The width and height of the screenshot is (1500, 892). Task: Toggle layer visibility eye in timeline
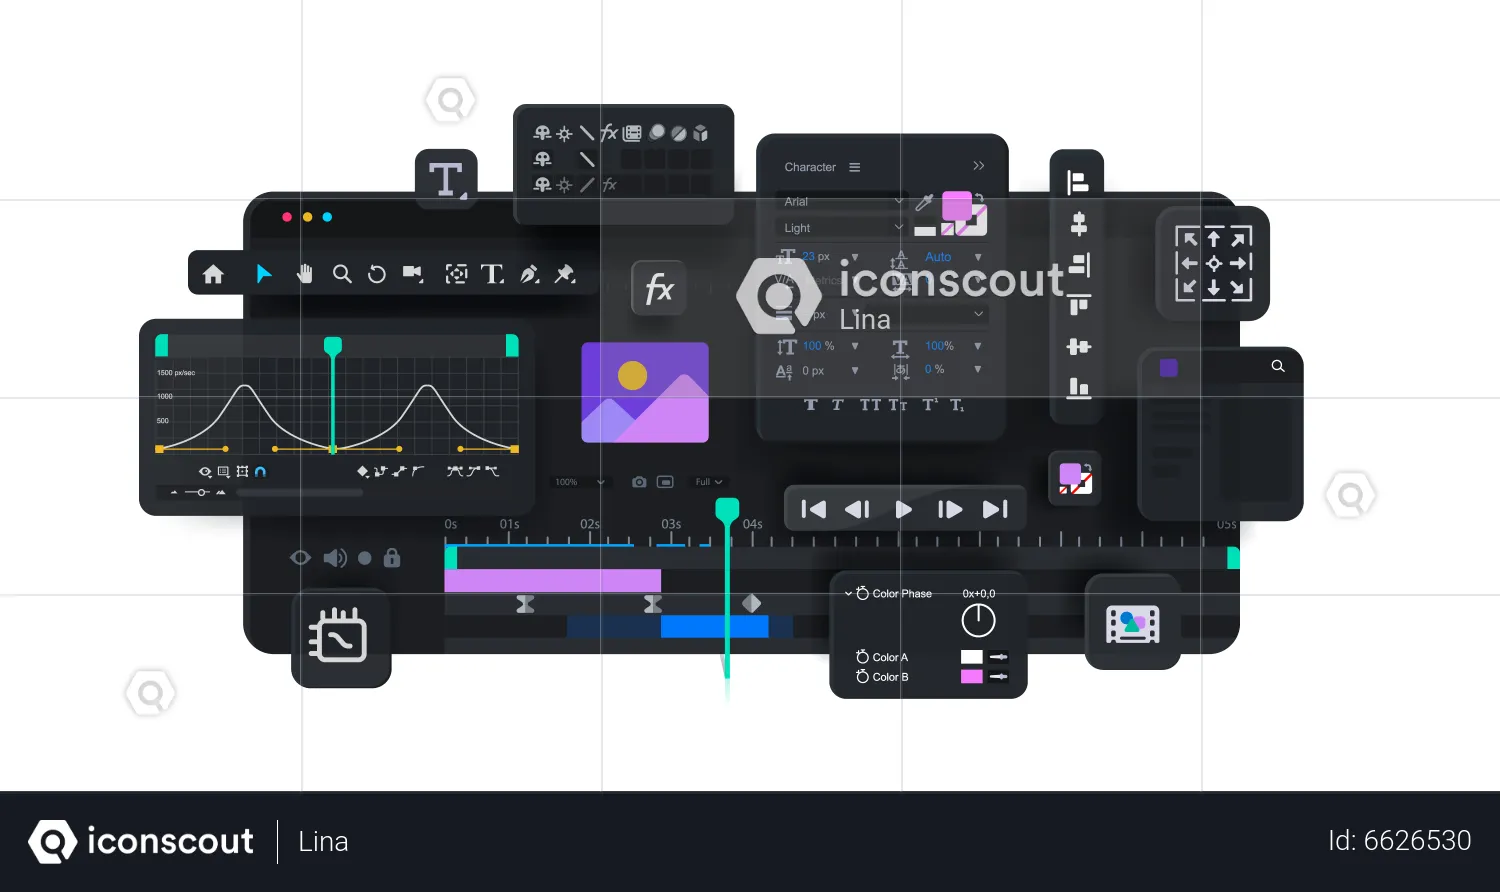(x=300, y=558)
